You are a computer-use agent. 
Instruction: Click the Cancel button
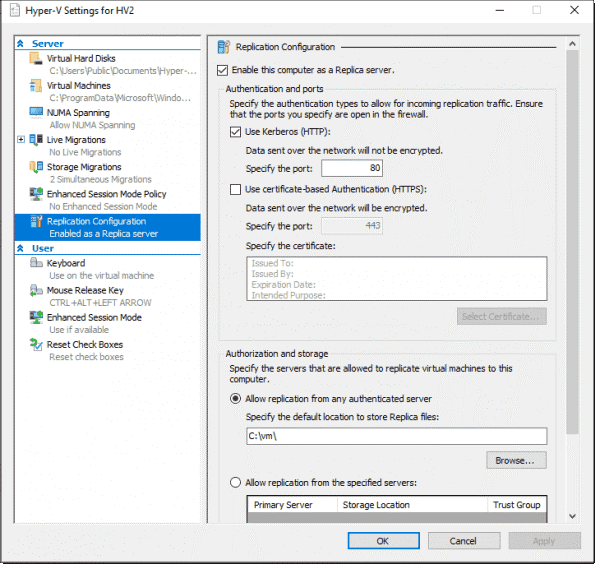464,541
